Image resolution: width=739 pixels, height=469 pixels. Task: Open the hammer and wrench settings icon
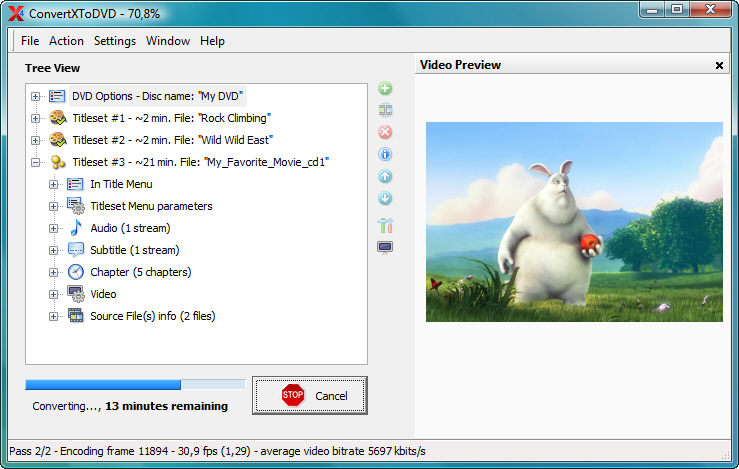pos(385,225)
